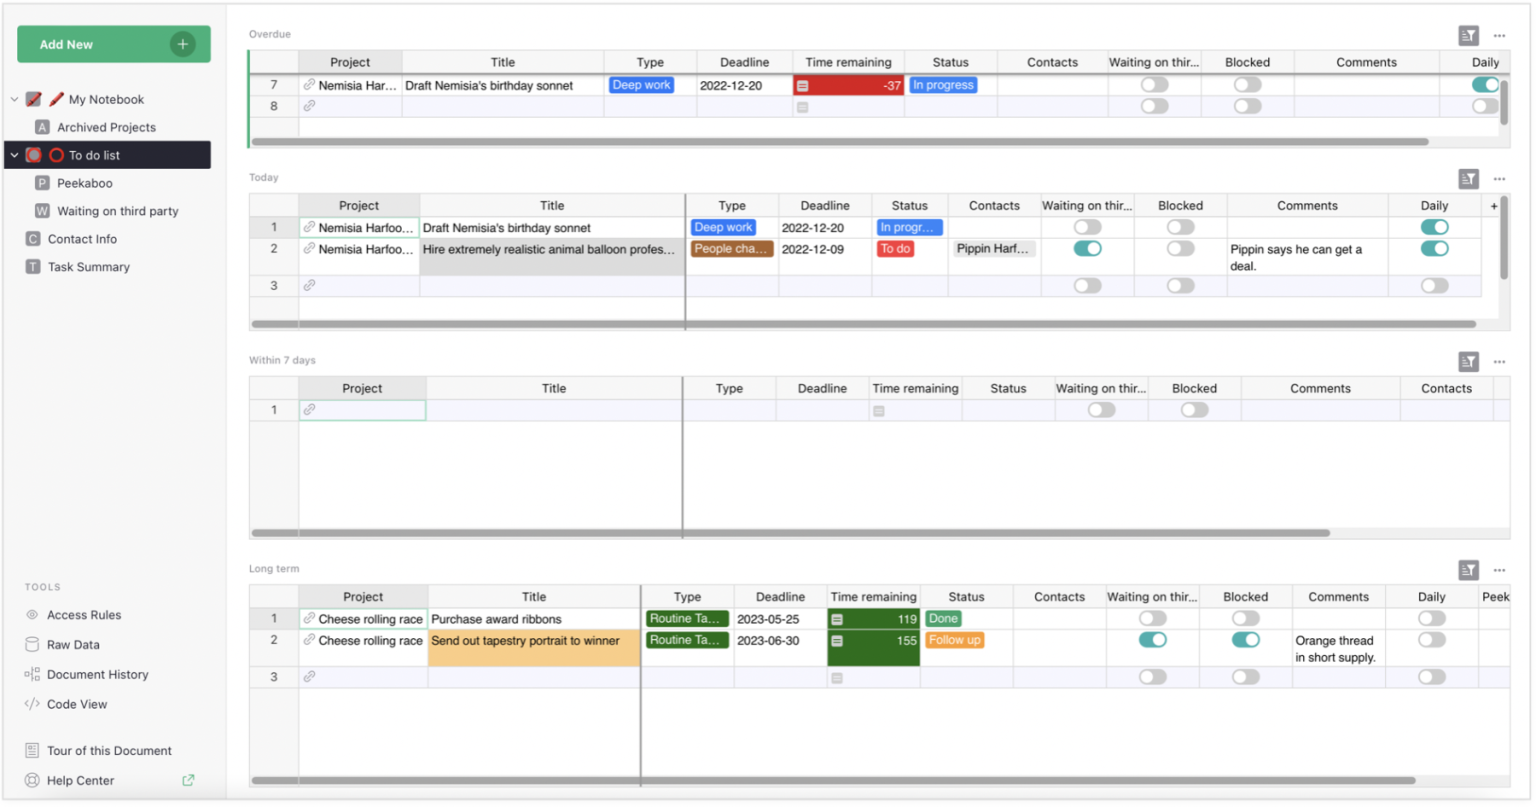
Task: Disable the Daily toggle for the balloon professional task
Action: (1434, 249)
